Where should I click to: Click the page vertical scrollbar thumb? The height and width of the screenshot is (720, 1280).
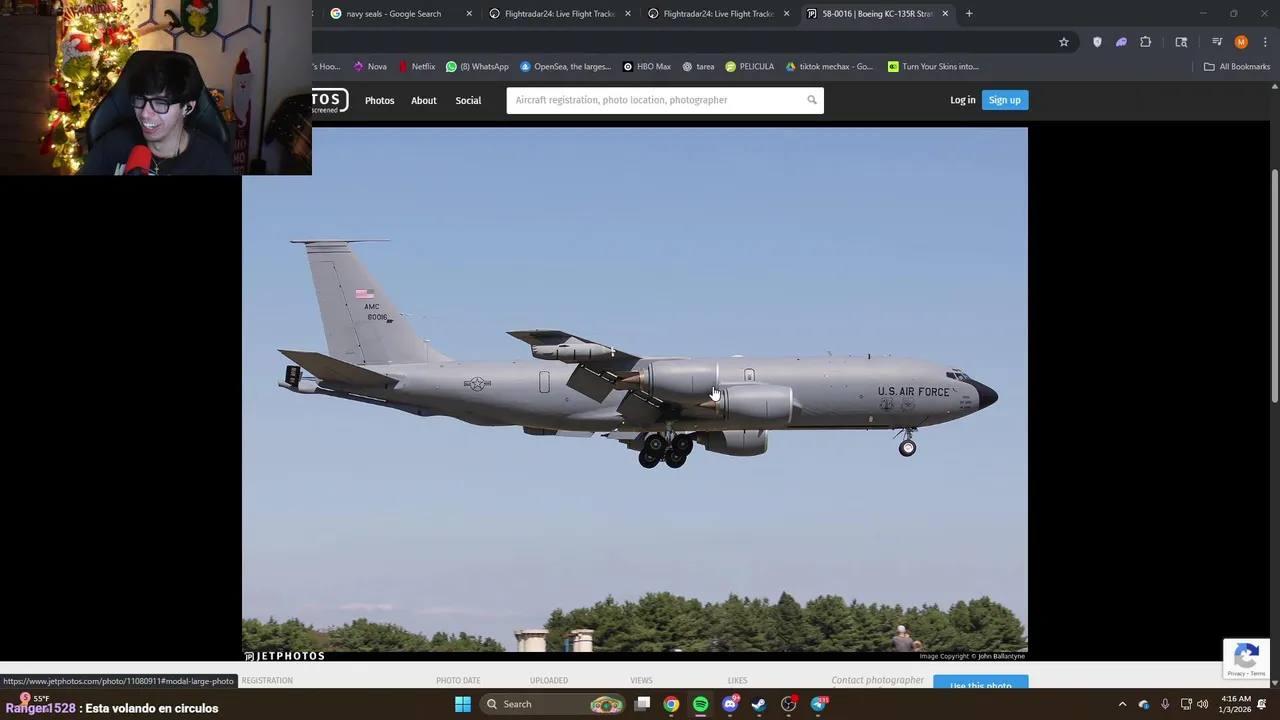[x=1274, y=287]
